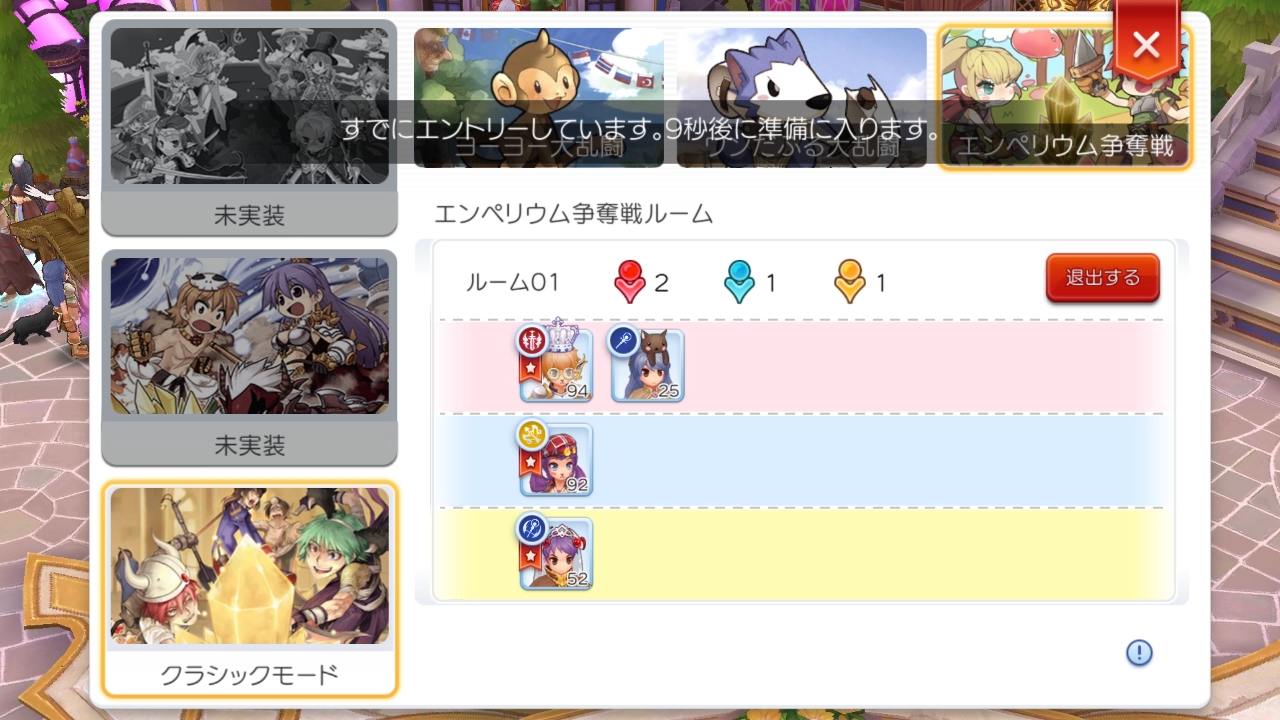The height and width of the screenshot is (720, 1280).
Task: Click the blue info exclamation icon
Action: (1139, 653)
